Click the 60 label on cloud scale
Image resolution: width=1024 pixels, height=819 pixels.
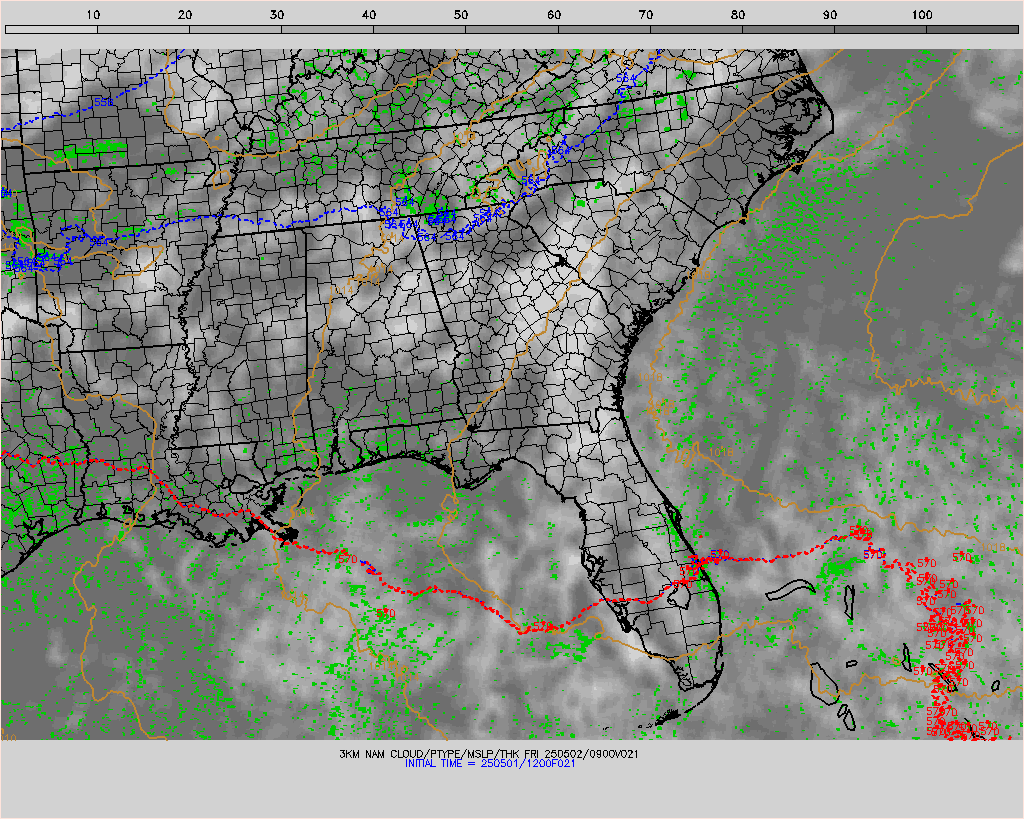pyautogui.click(x=554, y=14)
